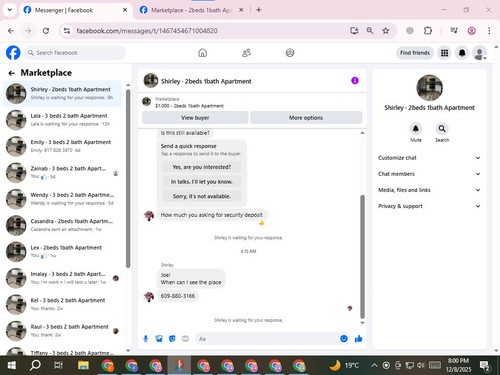This screenshot has width=500, height=375.
Task: Open the tab search dropdown arrow
Action: 10,10
